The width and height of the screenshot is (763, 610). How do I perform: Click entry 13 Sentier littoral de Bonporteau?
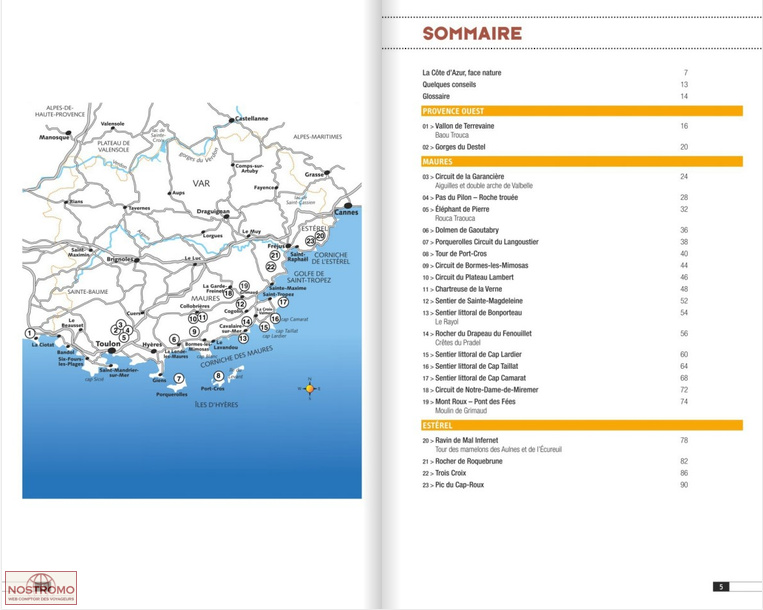(x=472, y=313)
